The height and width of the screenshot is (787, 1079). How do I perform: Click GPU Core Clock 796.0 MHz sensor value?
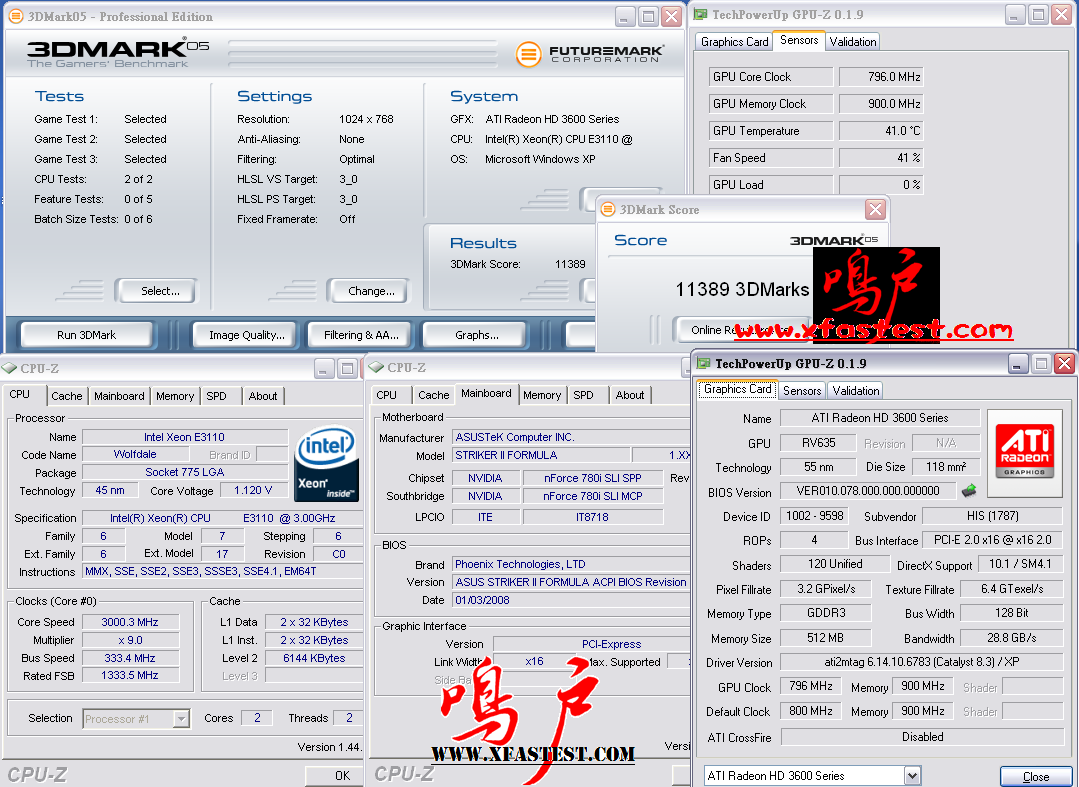pyautogui.click(x=882, y=77)
